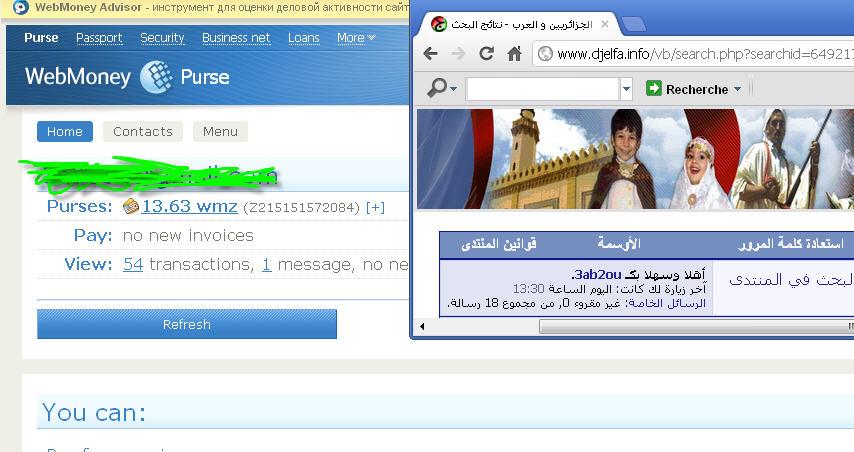Expand the More menu in WebMoney
854x452 pixels.
click(x=356, y=38)
